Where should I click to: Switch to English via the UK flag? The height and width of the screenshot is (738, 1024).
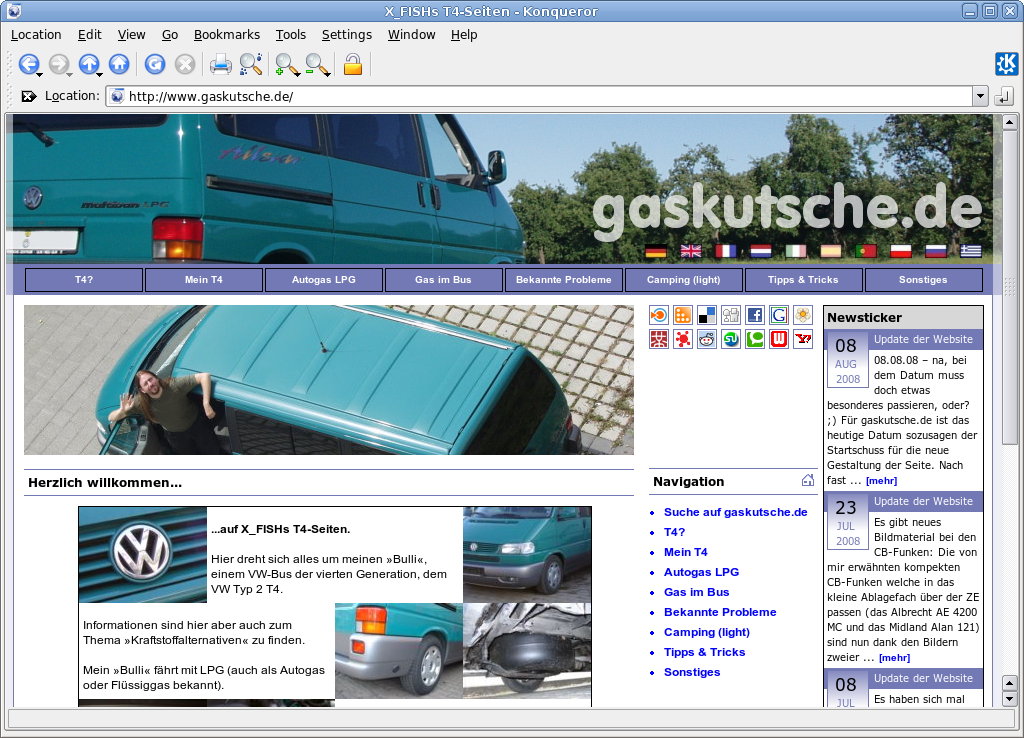pyautogui.click(x=691, y=251)
